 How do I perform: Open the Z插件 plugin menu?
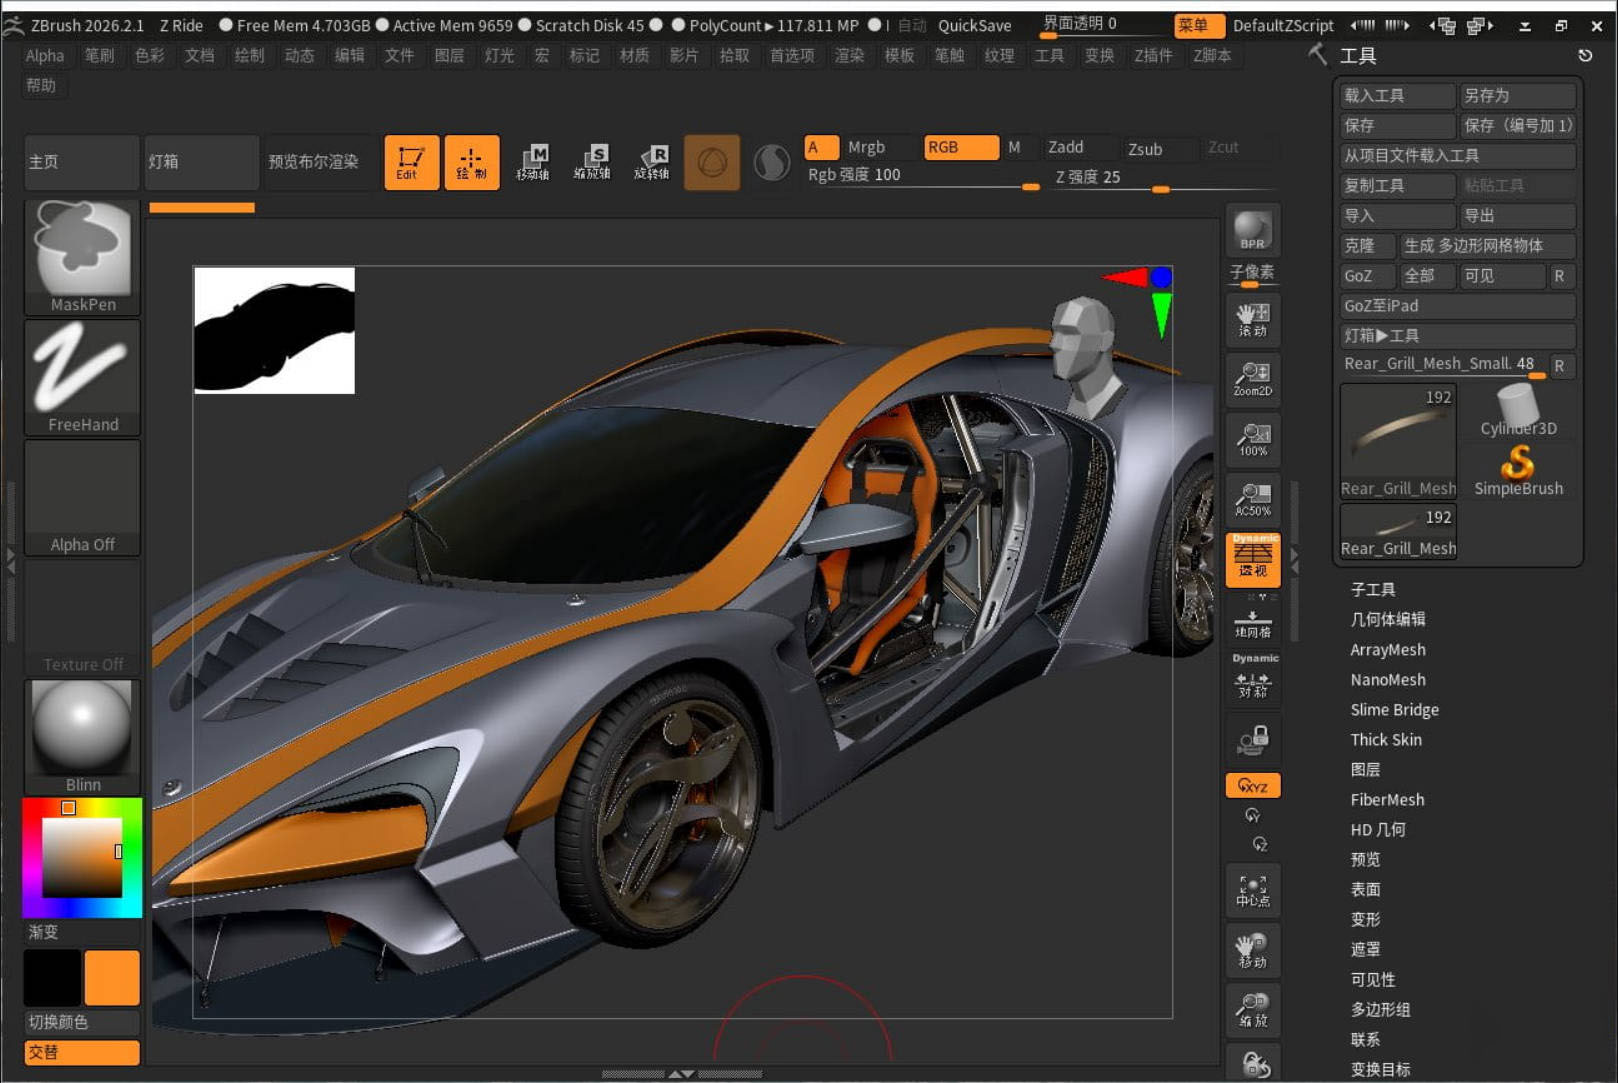pos(1153,56)
